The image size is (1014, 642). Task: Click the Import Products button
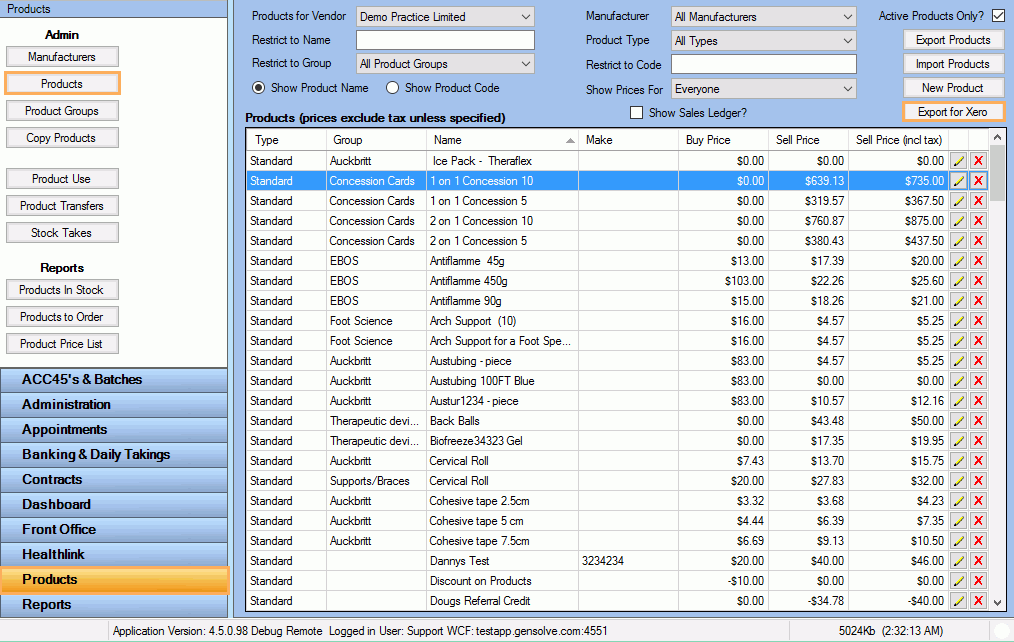pyautogui.click(x=953, y=64)
